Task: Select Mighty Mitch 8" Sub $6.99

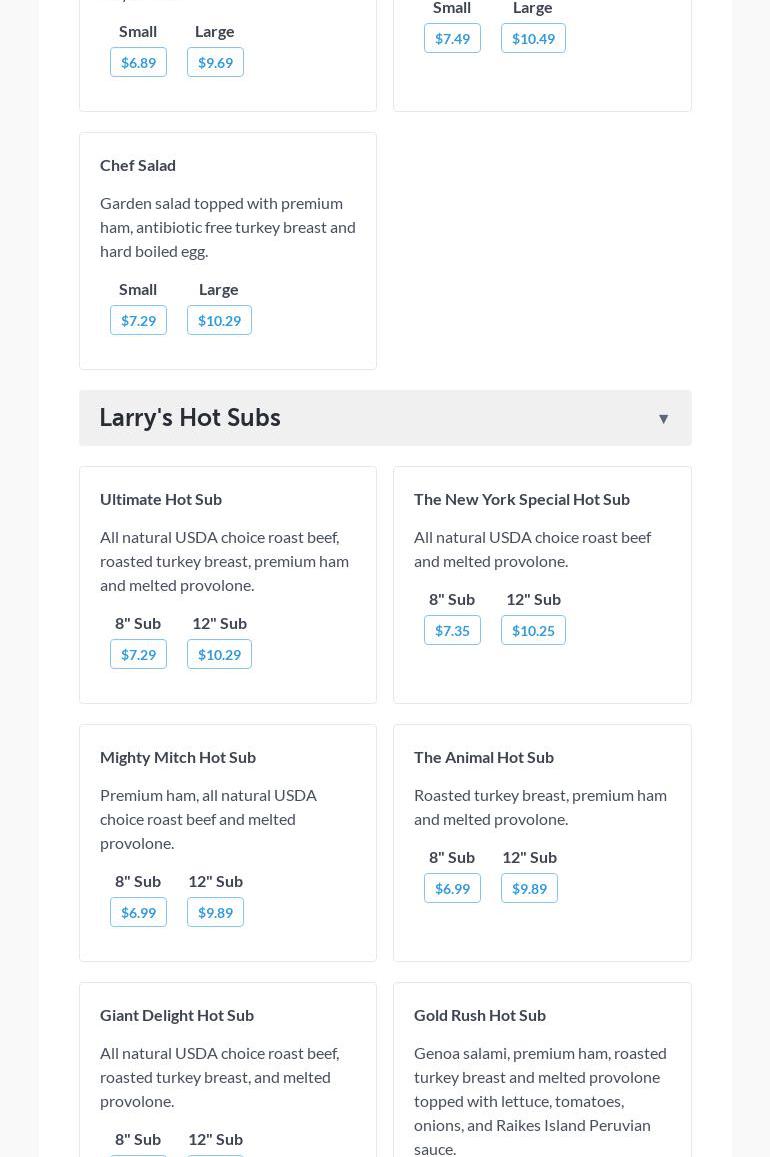Action: pos(138,913)
